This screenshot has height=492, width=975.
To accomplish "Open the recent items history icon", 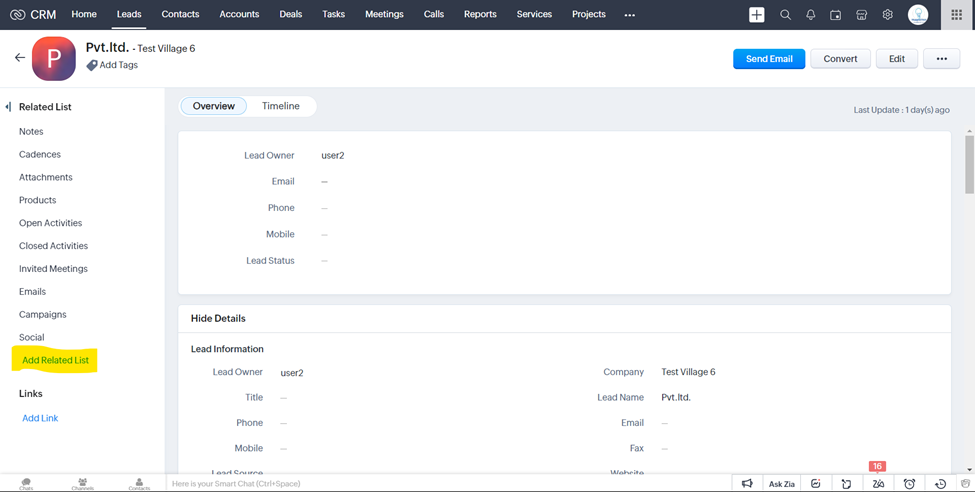I will point(940,483).
